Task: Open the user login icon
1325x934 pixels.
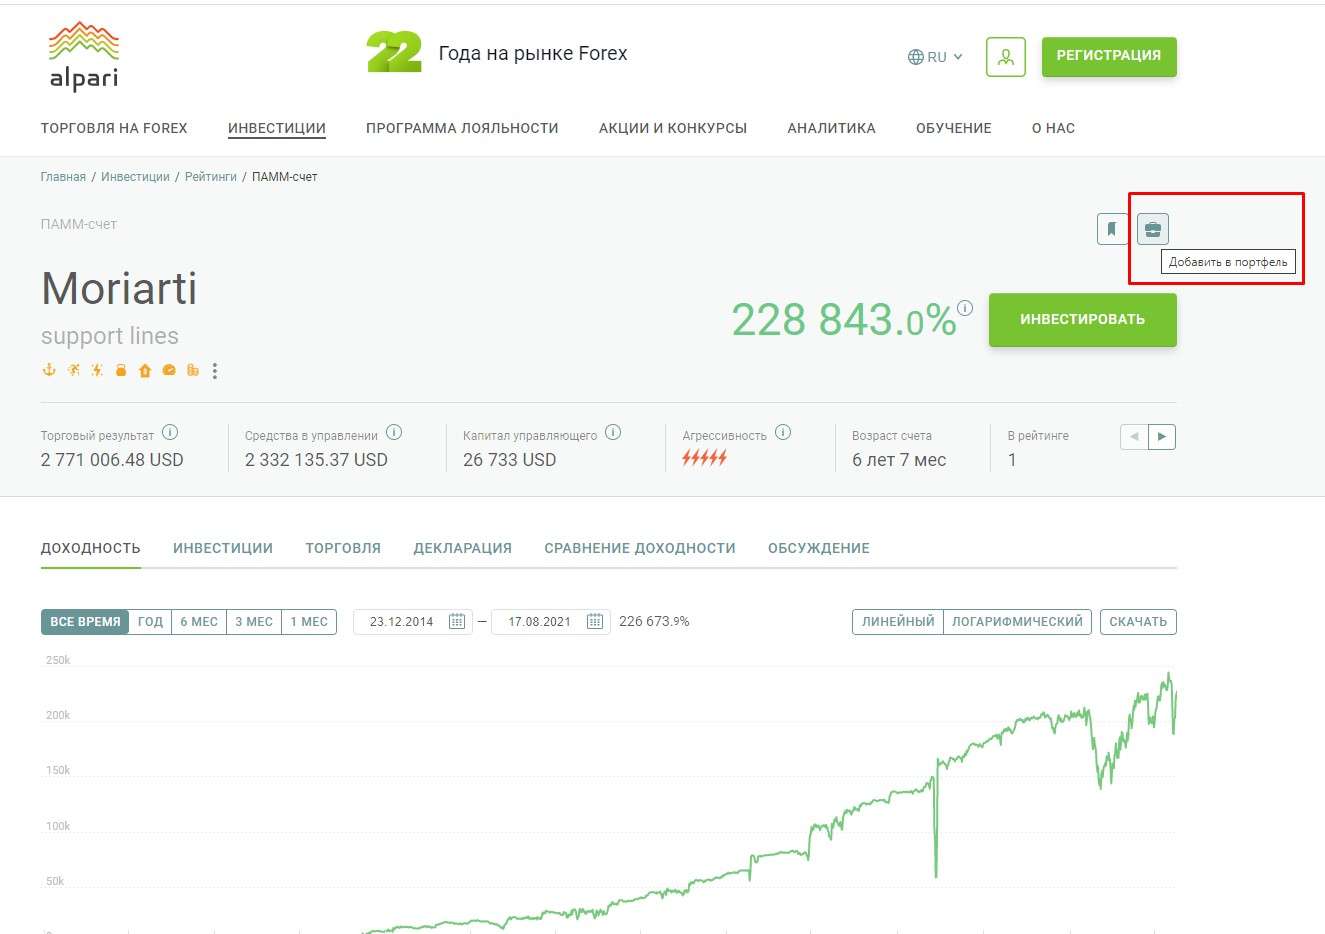Action: point(1005,57)
